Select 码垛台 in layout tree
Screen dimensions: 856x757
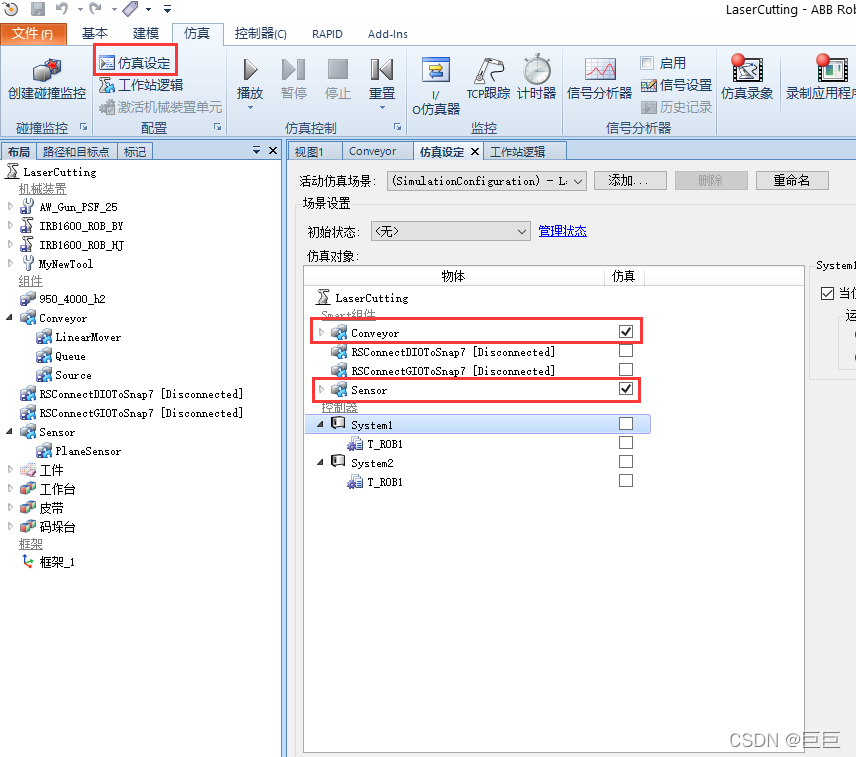click(x=57, y=527)
